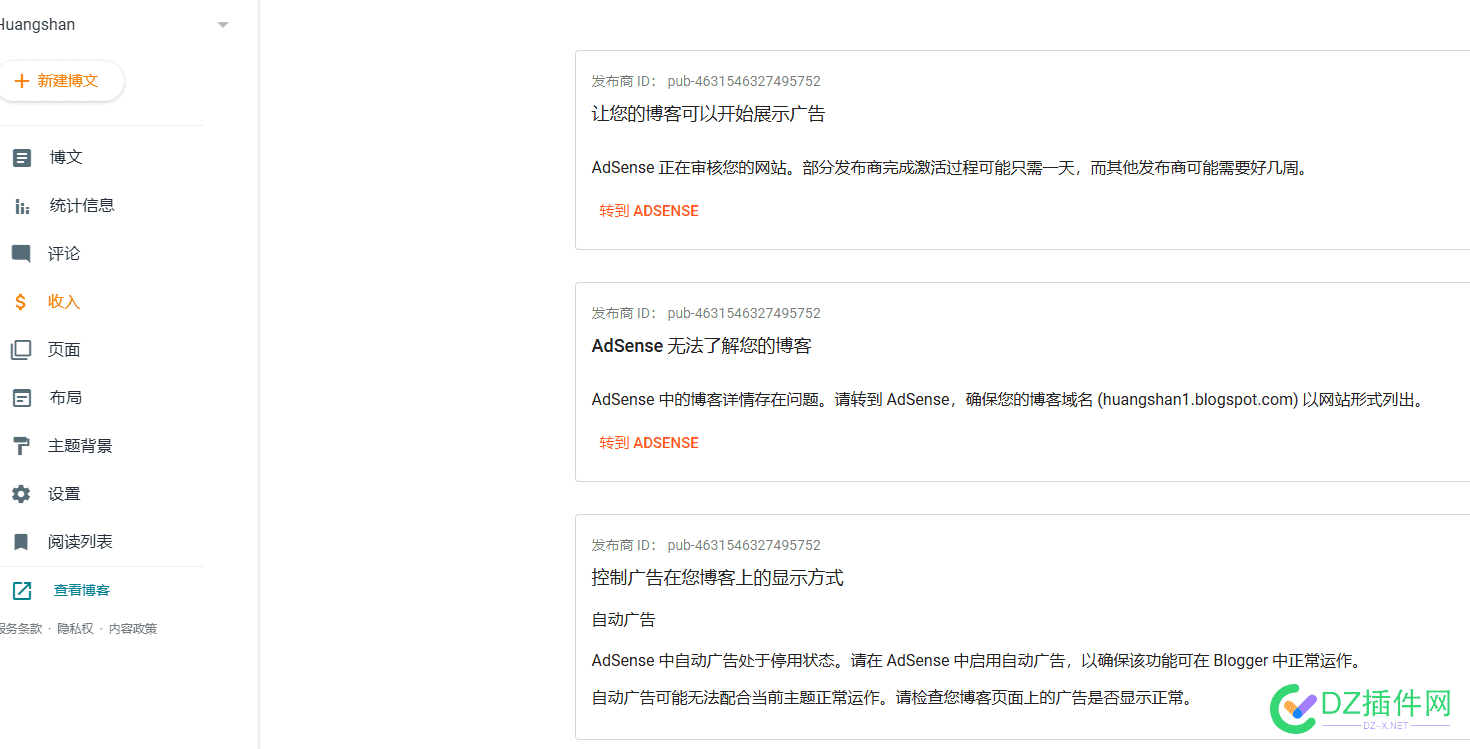Open 页面 pages section
The width and height of the screenshot is (1470, 749).
click(64, 350)
